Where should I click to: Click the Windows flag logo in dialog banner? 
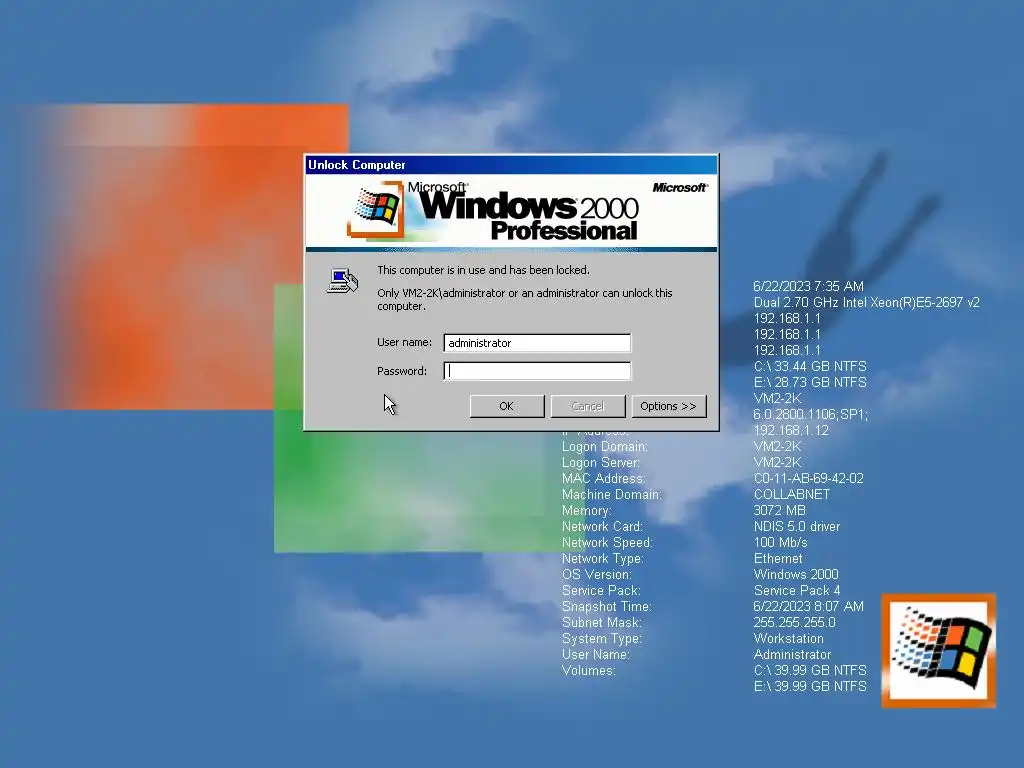(x=375, y=209)
